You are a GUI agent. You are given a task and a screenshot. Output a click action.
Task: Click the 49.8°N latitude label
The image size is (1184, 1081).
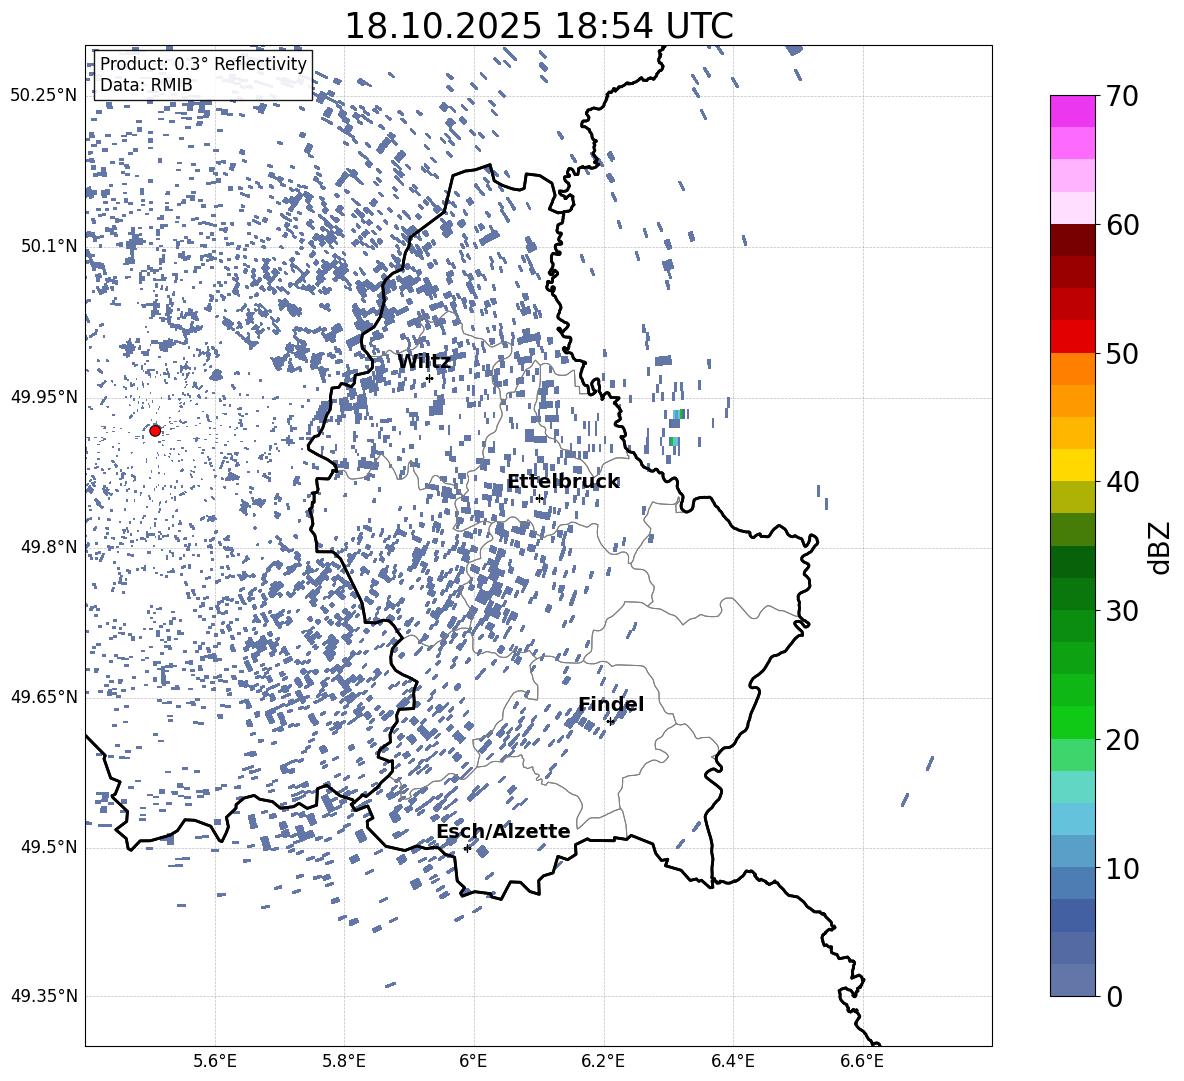pyautogui.click(x=49, y=547)
